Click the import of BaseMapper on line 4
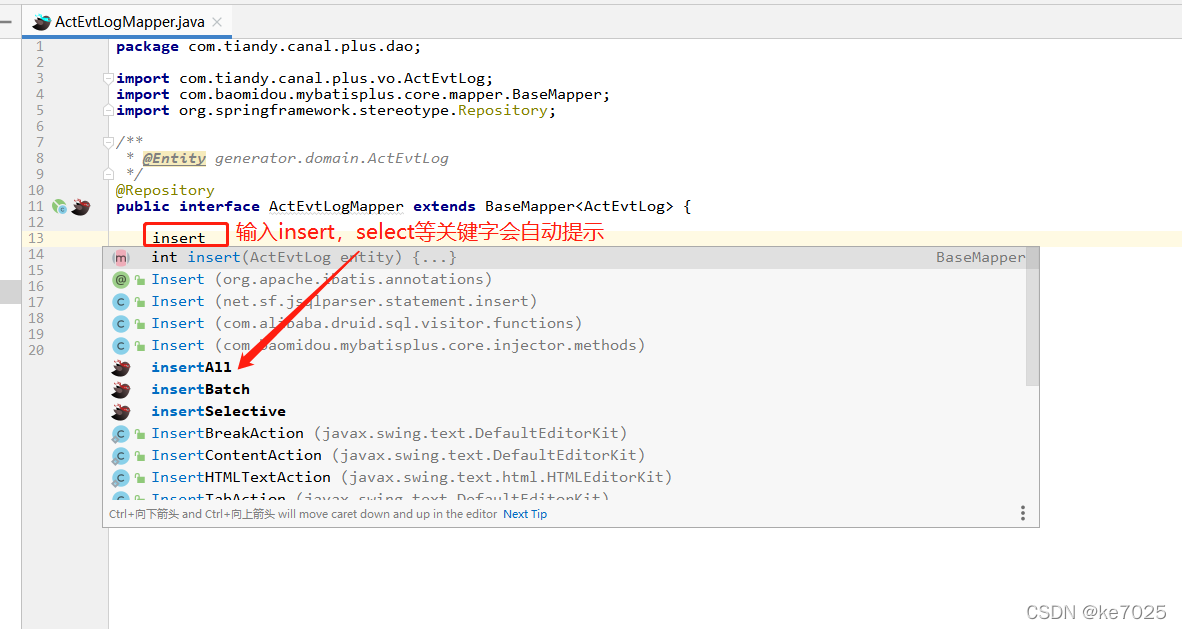The image size is (1182, 629). [363, 94]
